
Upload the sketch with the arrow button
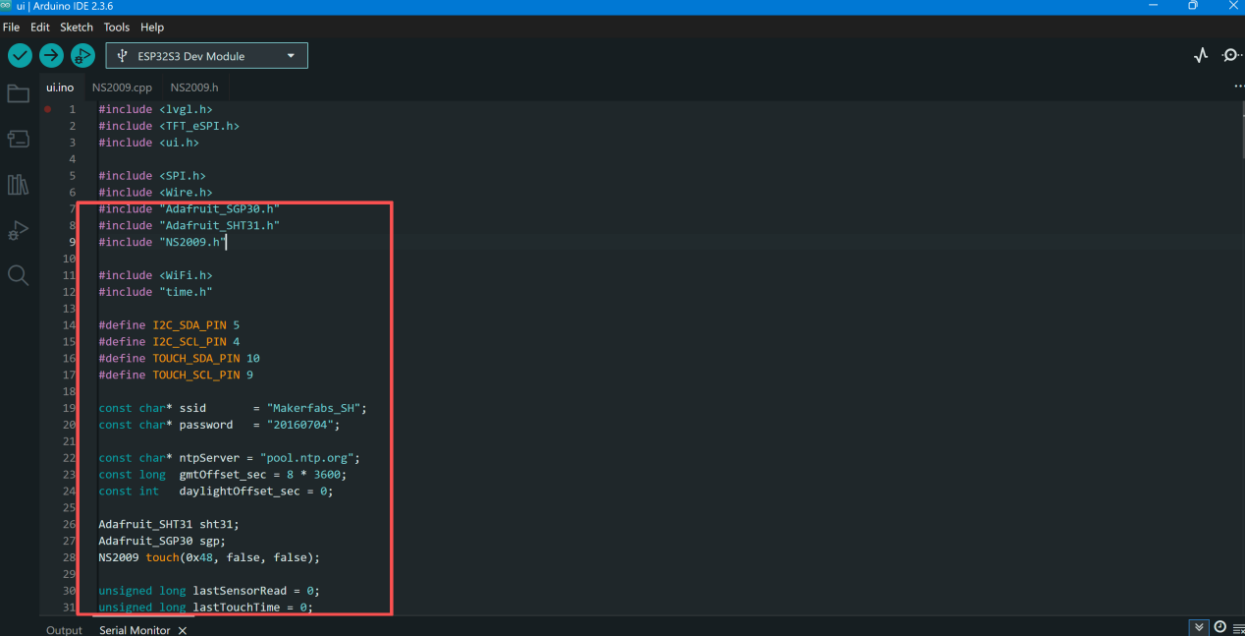click(51, 56)
